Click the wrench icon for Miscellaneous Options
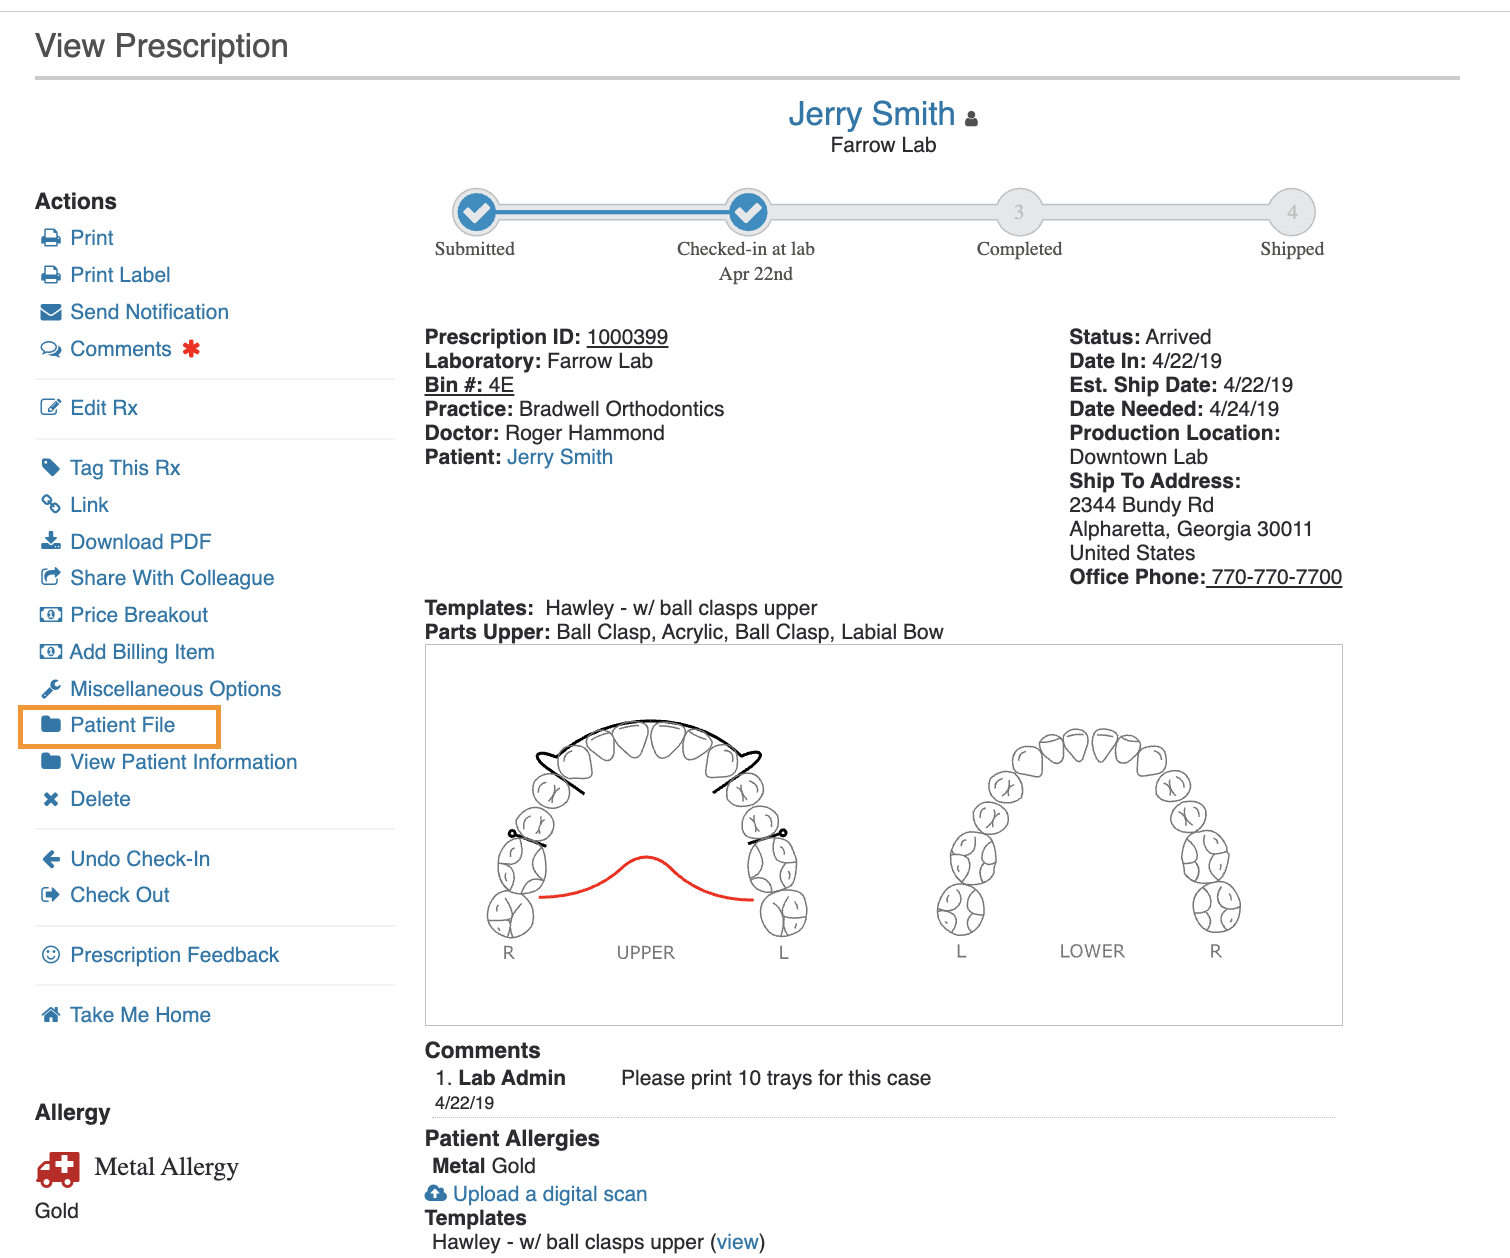 50,689
